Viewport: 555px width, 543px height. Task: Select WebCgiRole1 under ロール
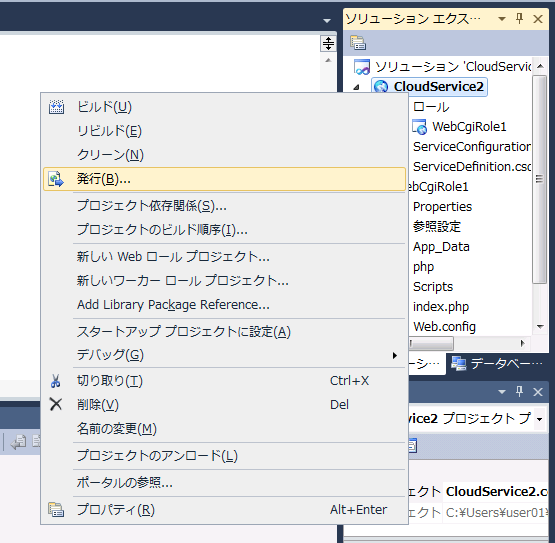tap(469, 127)
